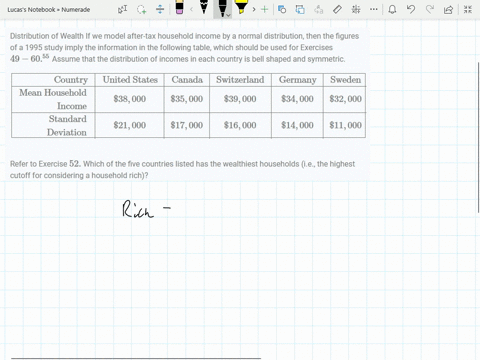Viewport: 480px width, 360px height.
Task: Click the $17,000 standard deviation cell
Action: 187,125
